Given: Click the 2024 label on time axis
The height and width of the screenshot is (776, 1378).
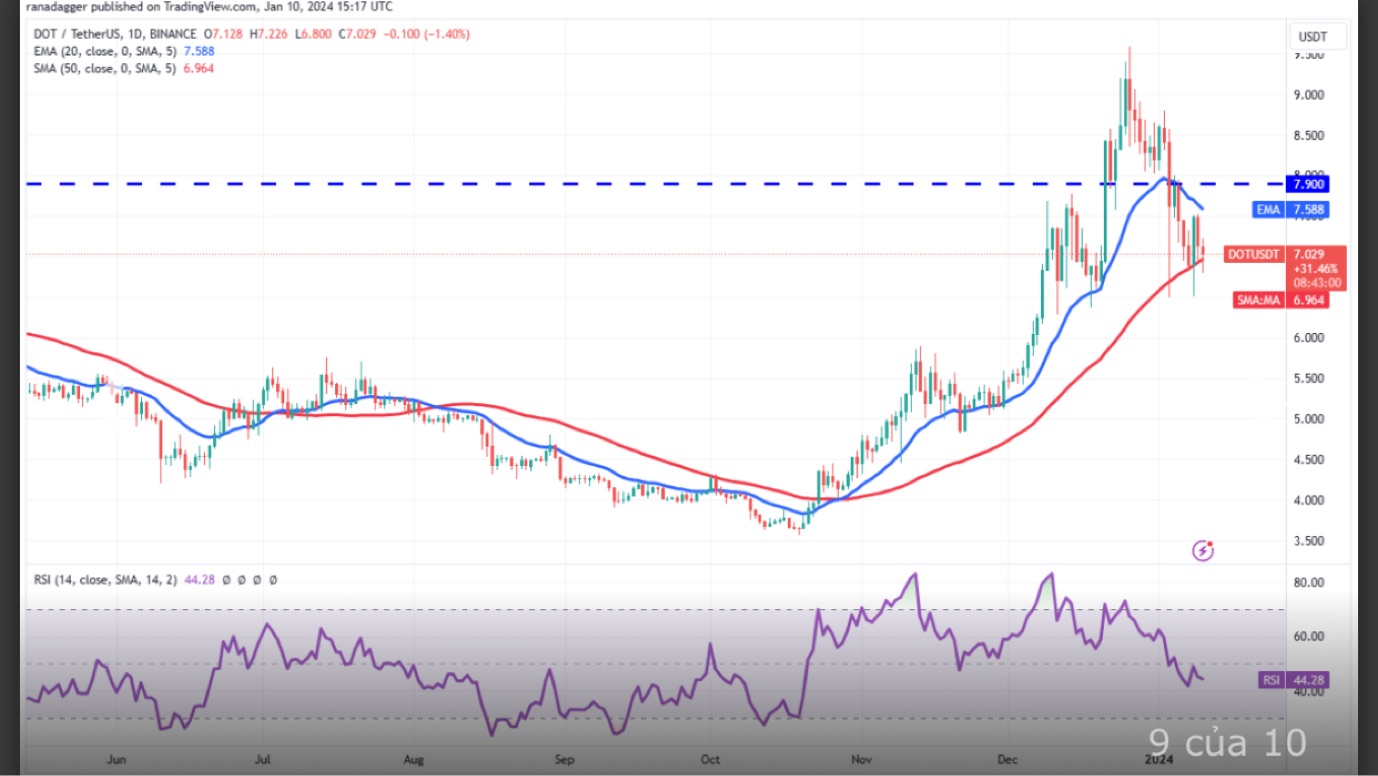Looking at the screenshot, I should (1158, 760).
